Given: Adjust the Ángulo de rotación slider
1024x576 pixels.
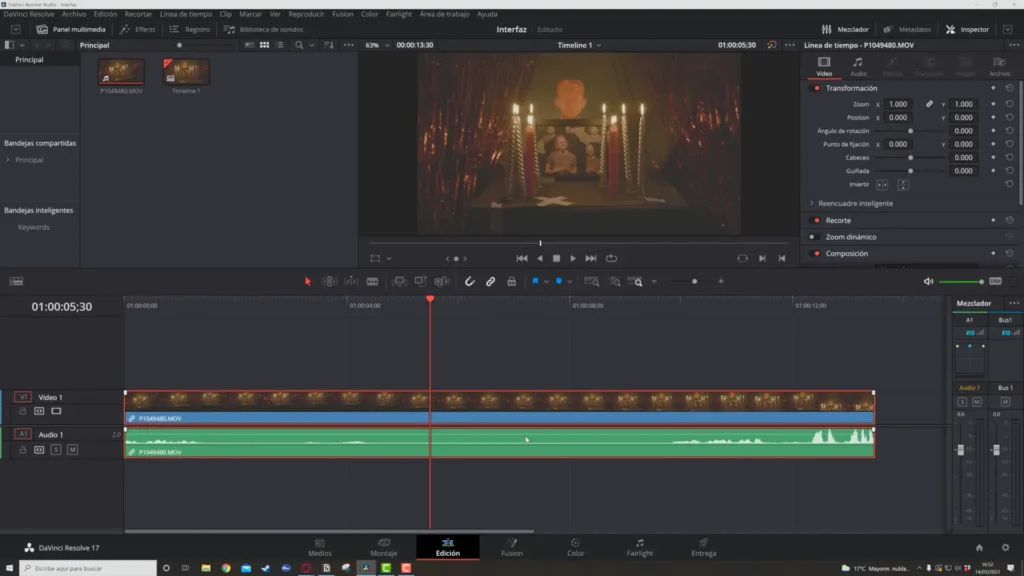Looking at the screenshot, I should 910,131.
